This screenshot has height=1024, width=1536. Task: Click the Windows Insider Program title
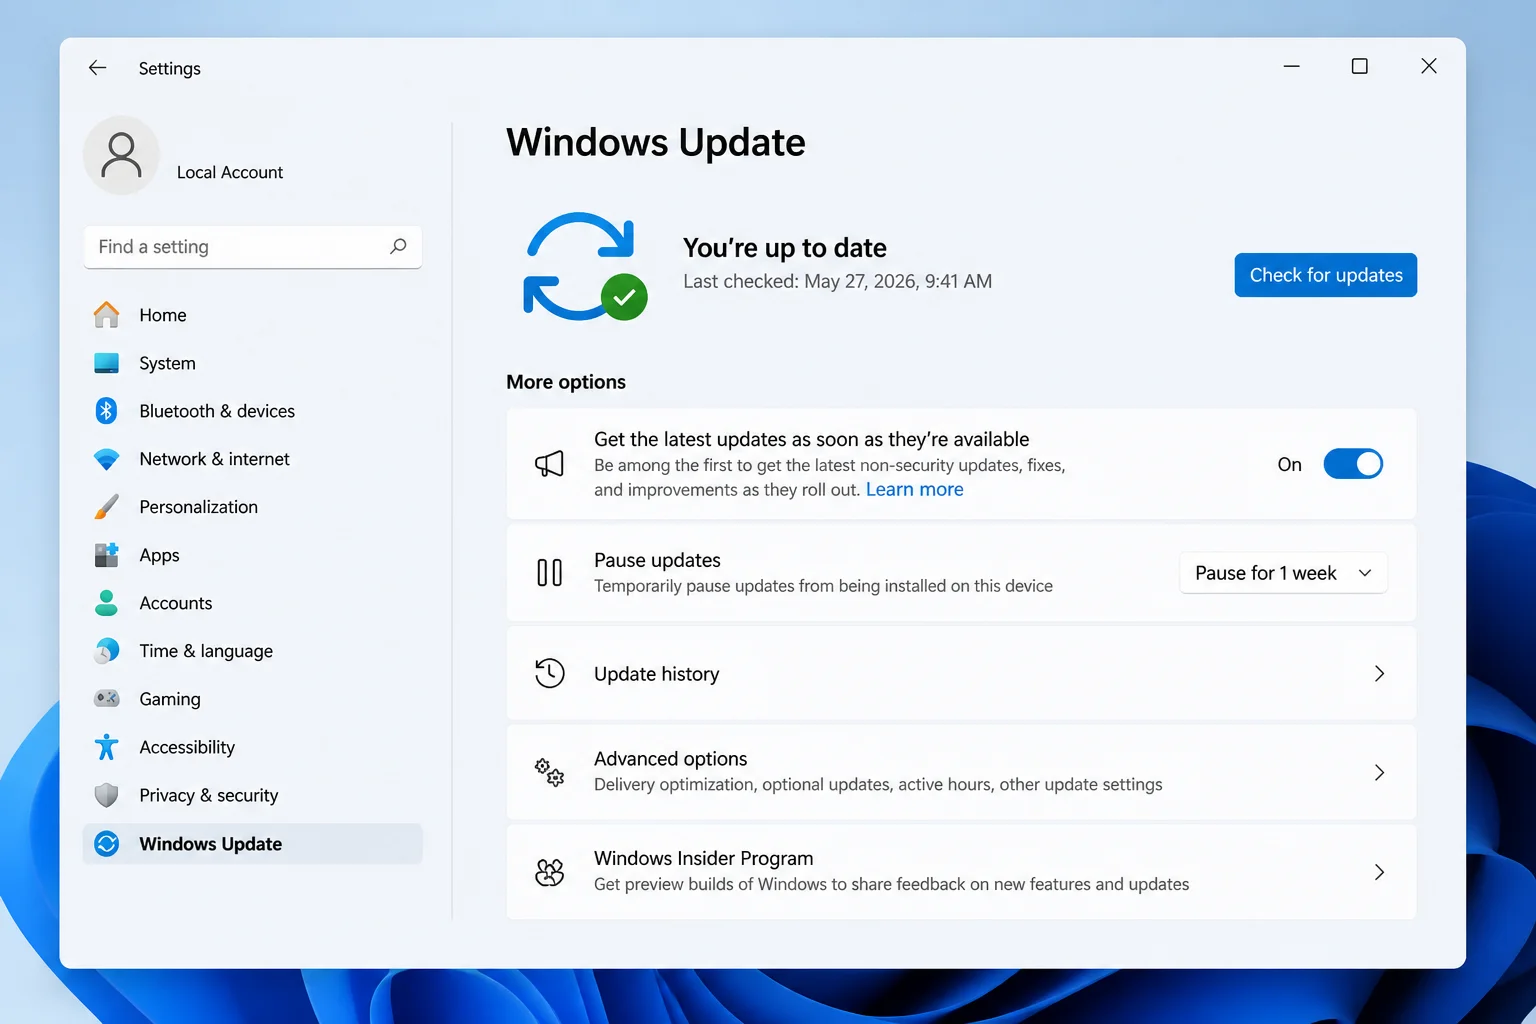[704, 858]
